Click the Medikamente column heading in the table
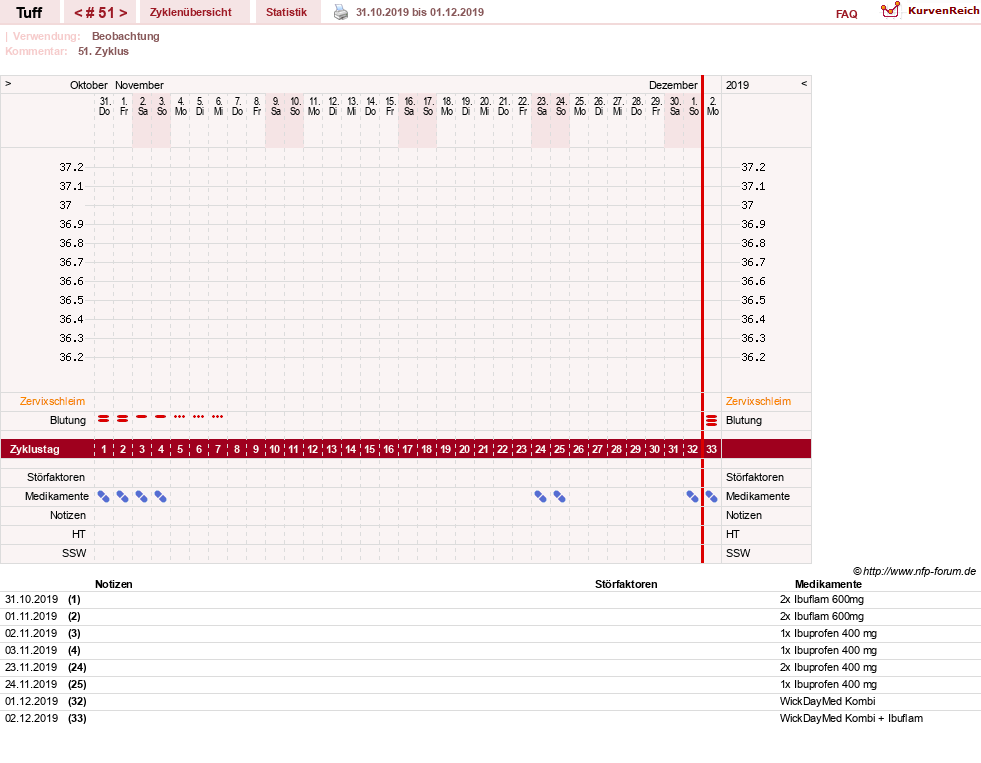The width and height of the screenshot is (981, 763). (x=828, y=584)
